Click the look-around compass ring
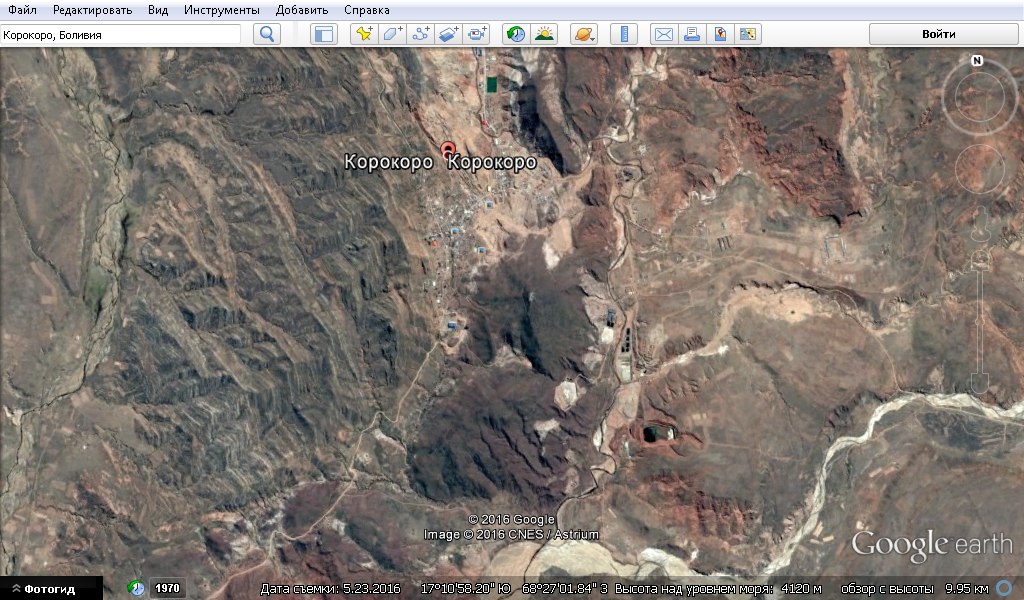This screenshot has height=600, width=1024. coord(978,98)
